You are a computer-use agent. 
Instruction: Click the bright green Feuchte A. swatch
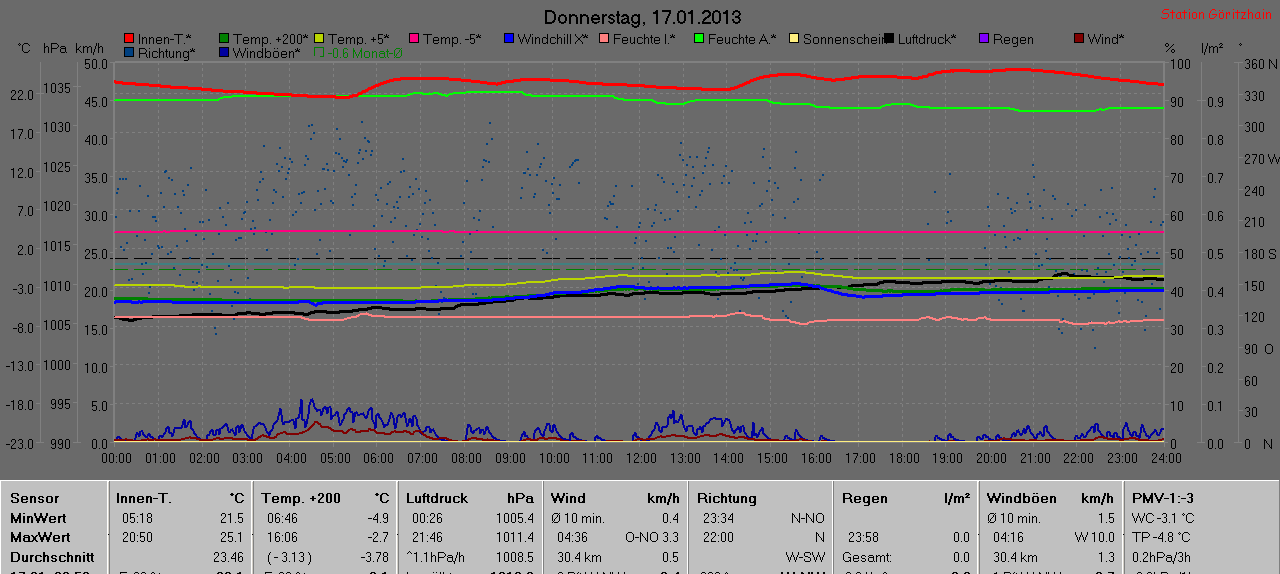click(x=698, y=39)
